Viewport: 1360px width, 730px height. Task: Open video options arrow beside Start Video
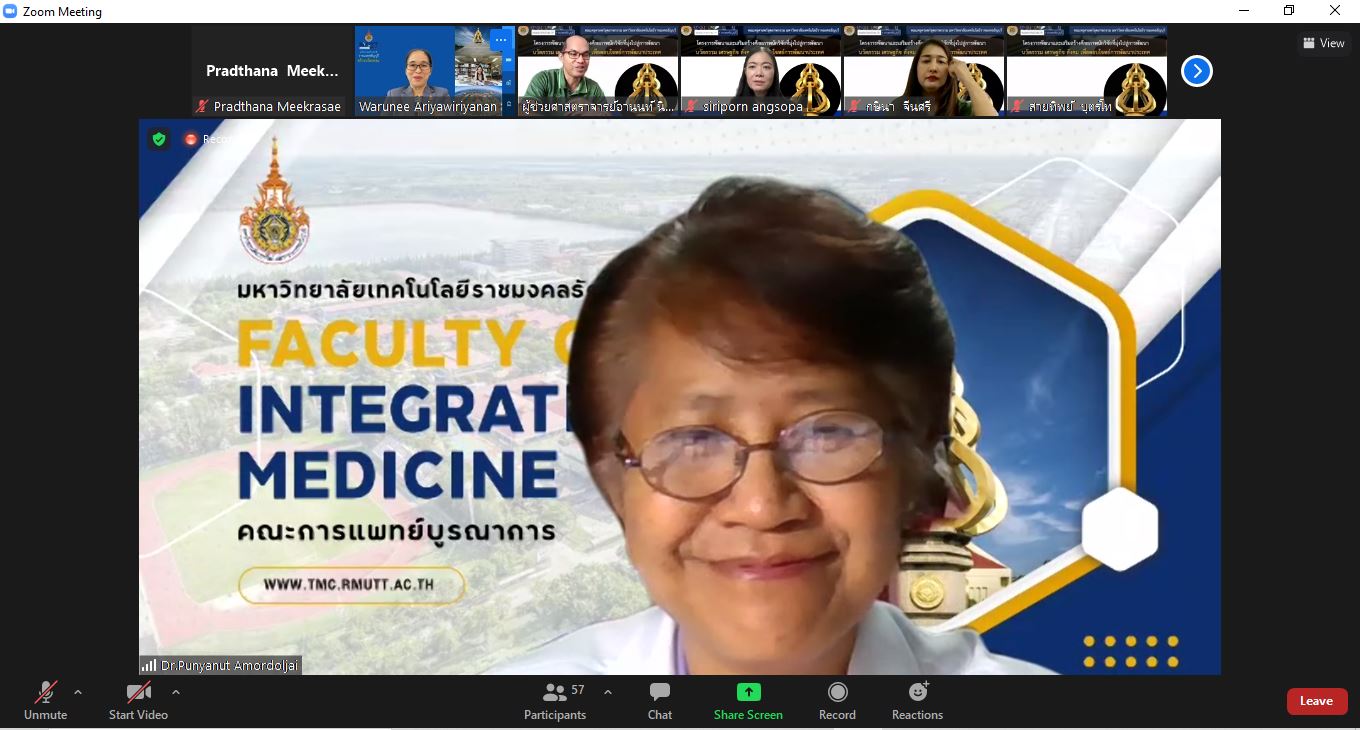176,692
